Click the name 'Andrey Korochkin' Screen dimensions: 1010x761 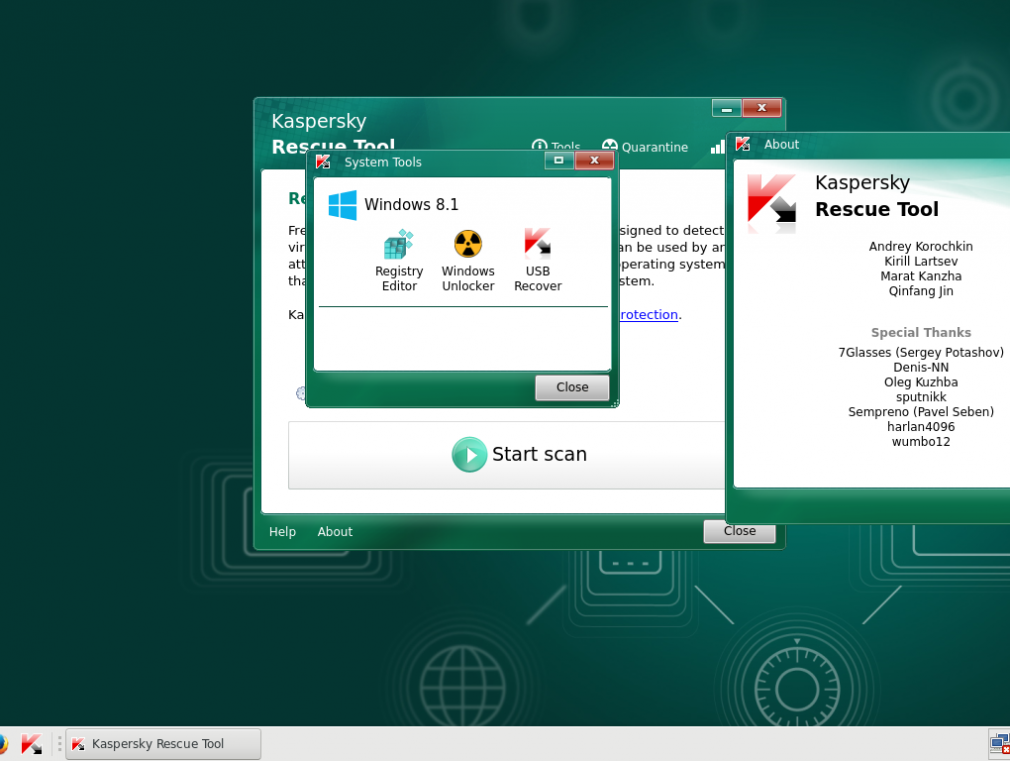(x=920, y=246)
